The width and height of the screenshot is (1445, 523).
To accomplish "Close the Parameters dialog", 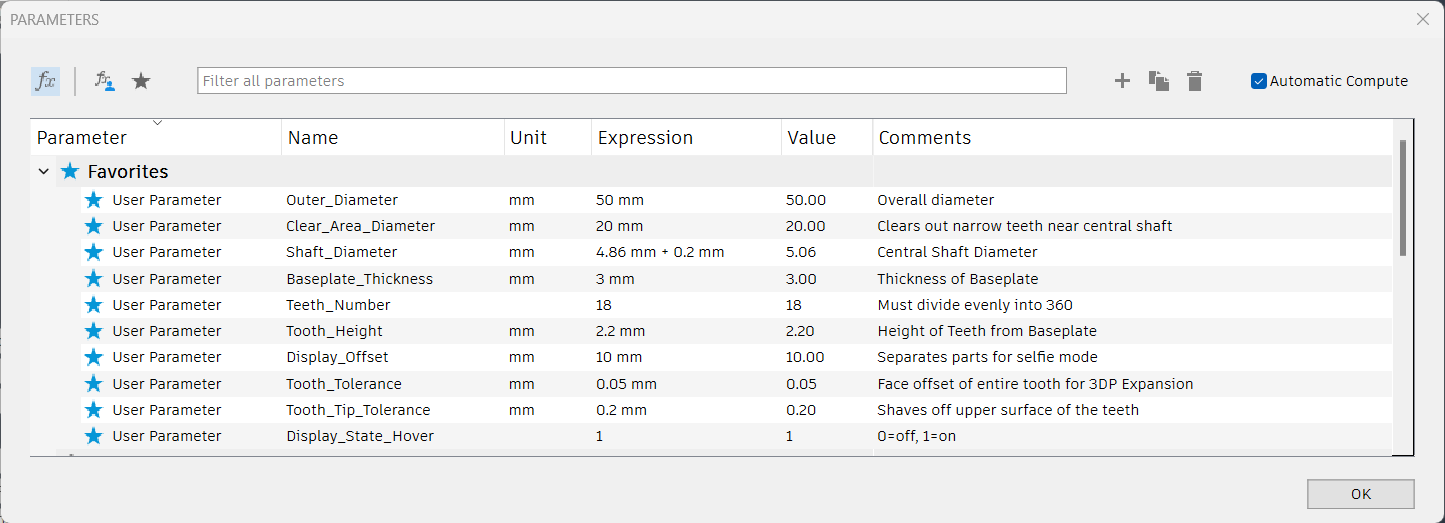I will pyautogui.click(x=1423, y=19).
